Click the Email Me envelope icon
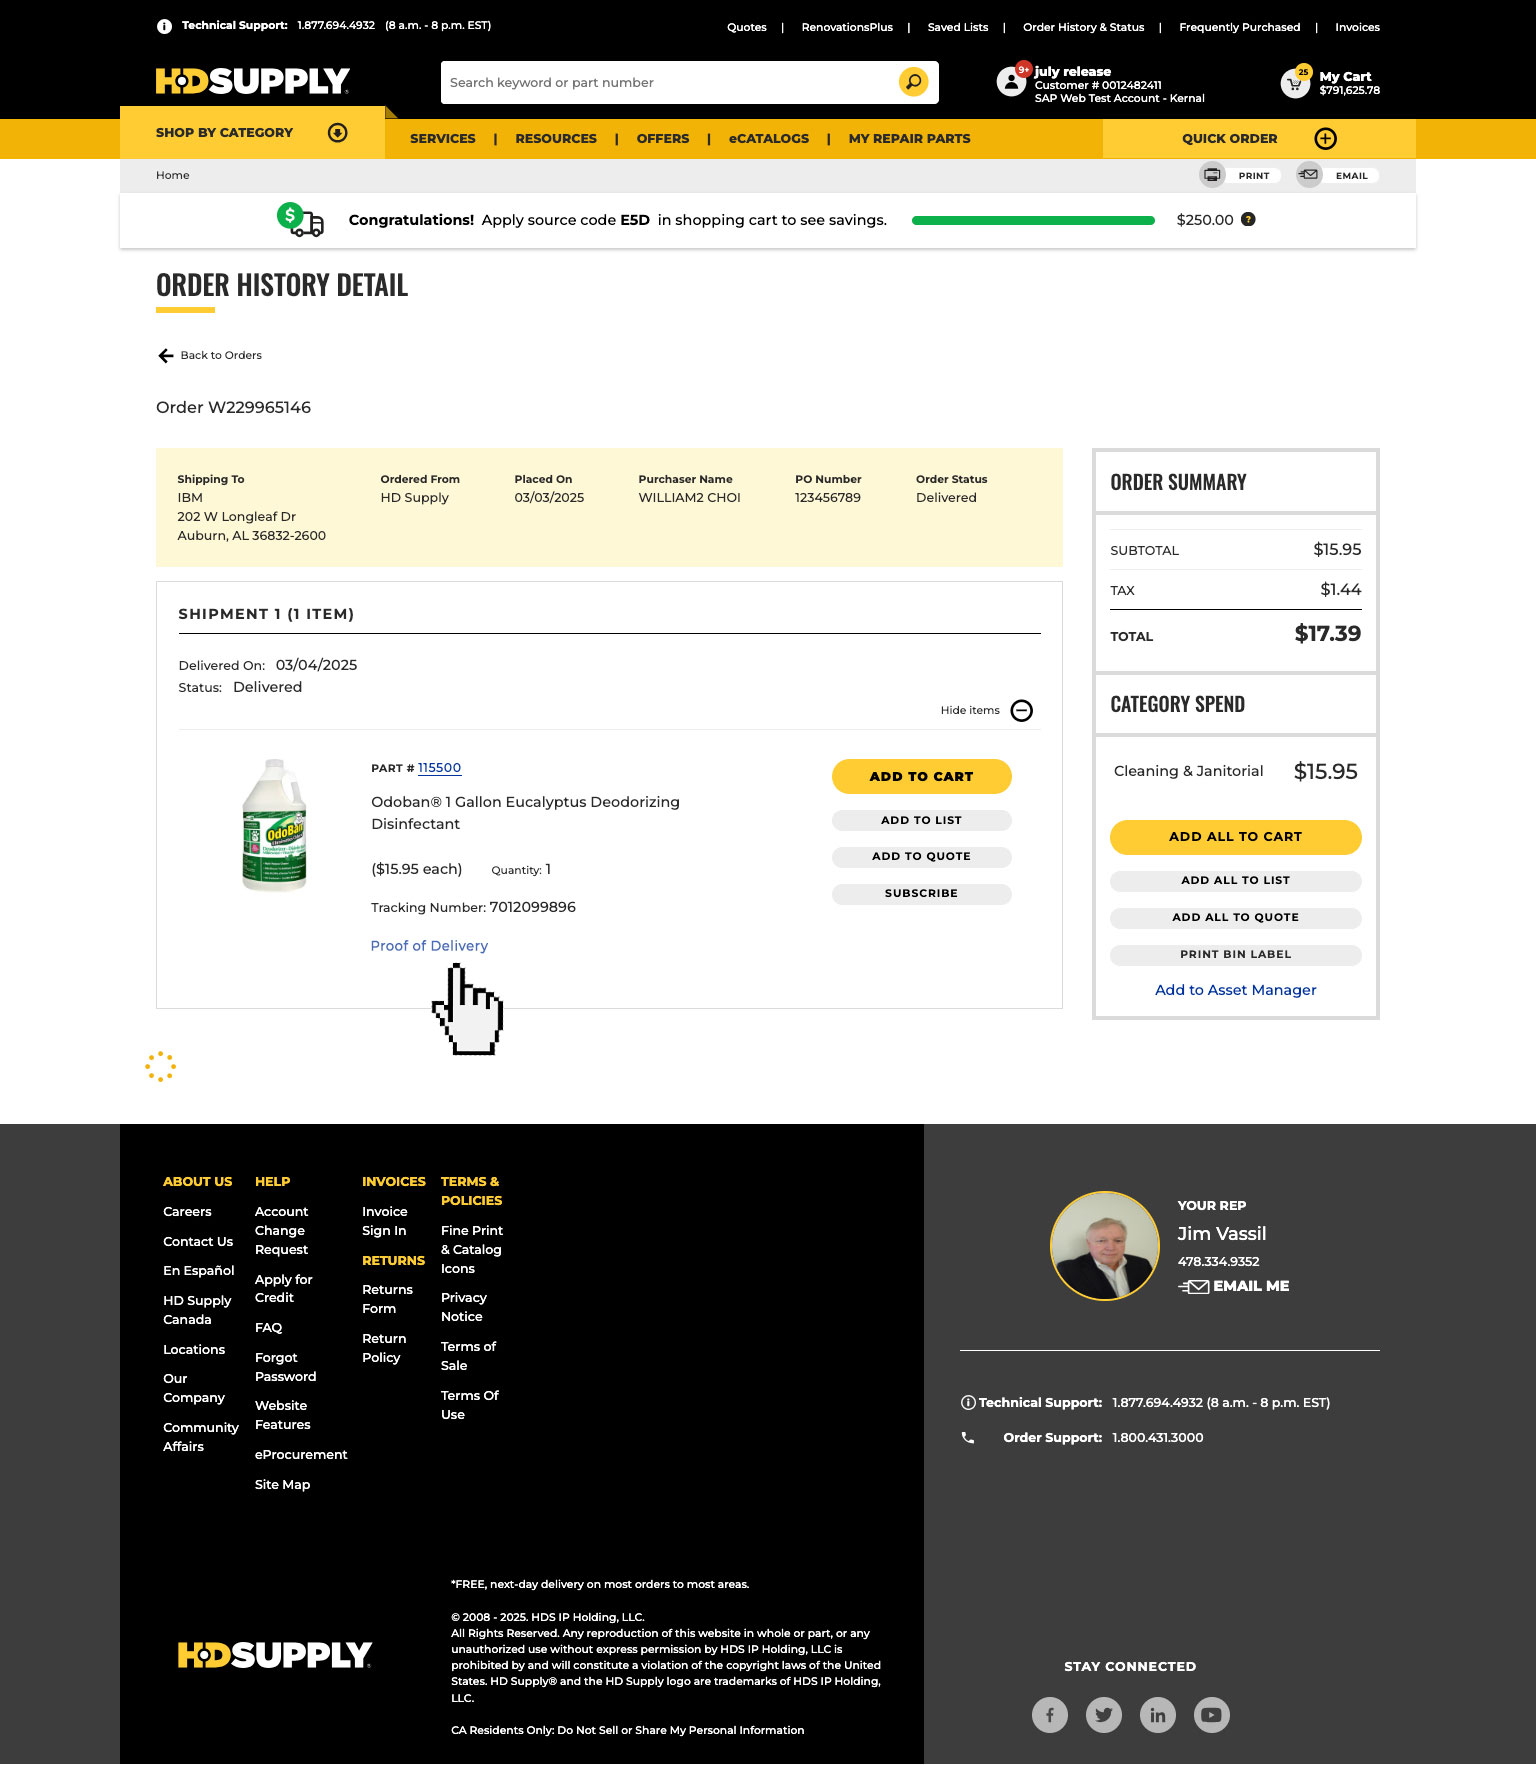The width and height of the screenshot is (1536, 1765). [x=1194, y=1287]
